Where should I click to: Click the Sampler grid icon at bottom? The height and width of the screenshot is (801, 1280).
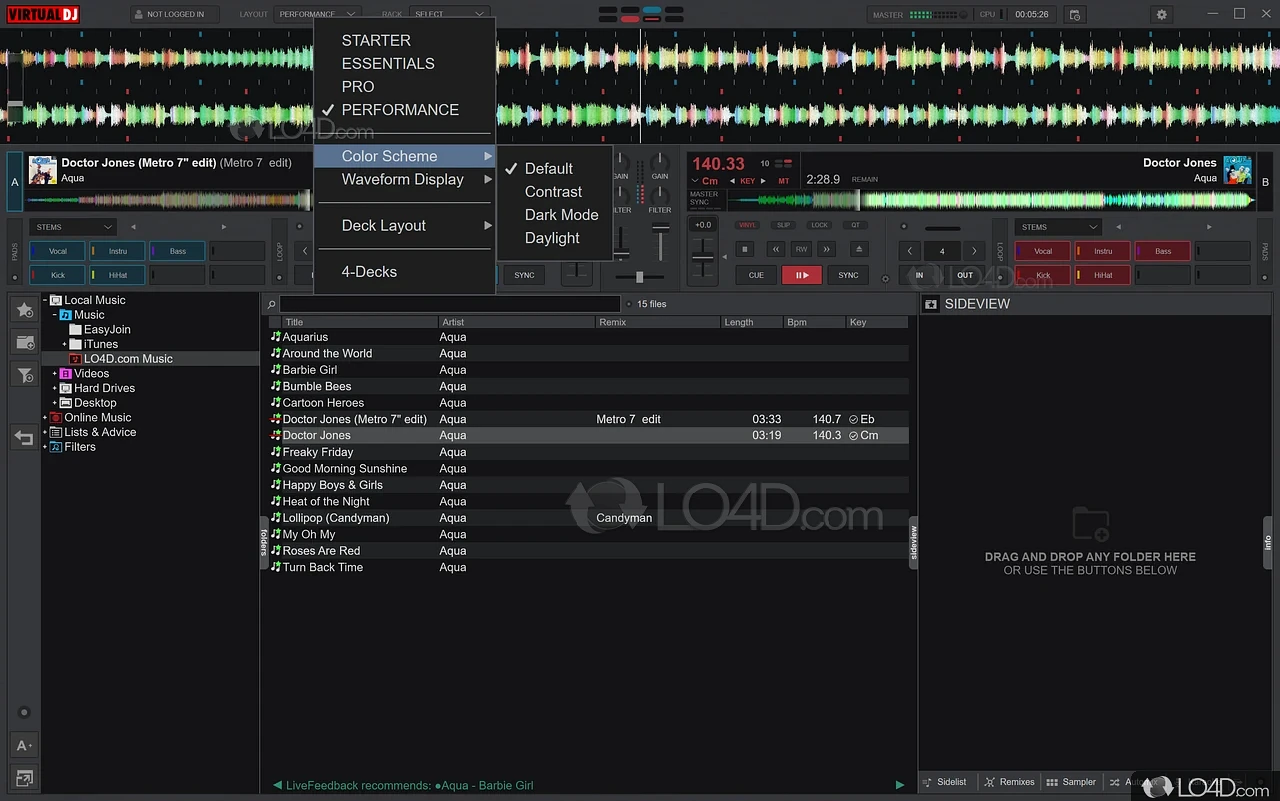click(1052, 782)
